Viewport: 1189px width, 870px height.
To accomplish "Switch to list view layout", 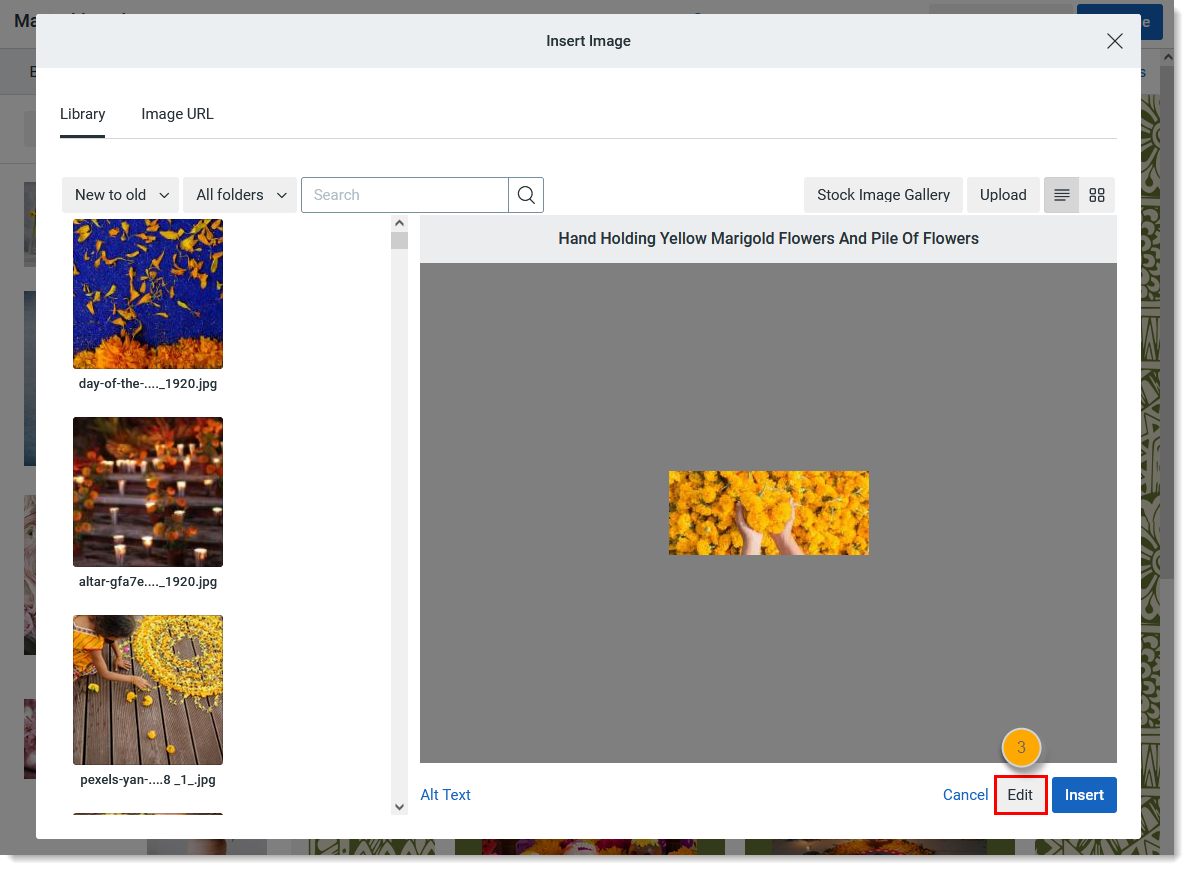I will tap(1062, 195).
